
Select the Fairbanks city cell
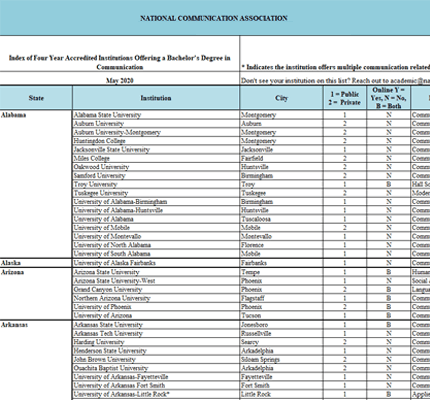[281, 263]
